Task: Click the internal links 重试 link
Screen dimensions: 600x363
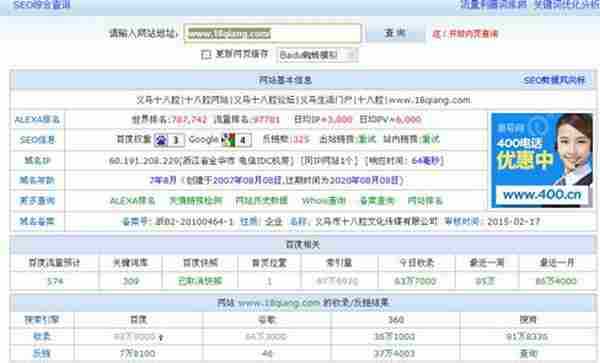Action: 430,139
